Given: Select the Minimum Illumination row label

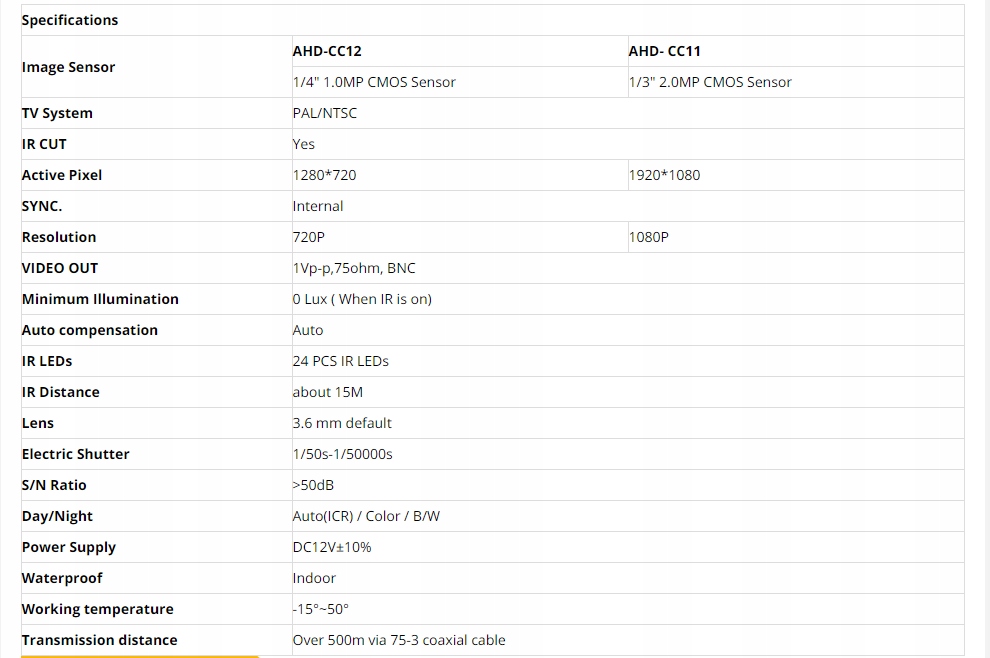Looking at the screenshot, I should click(x=100, y=299).
